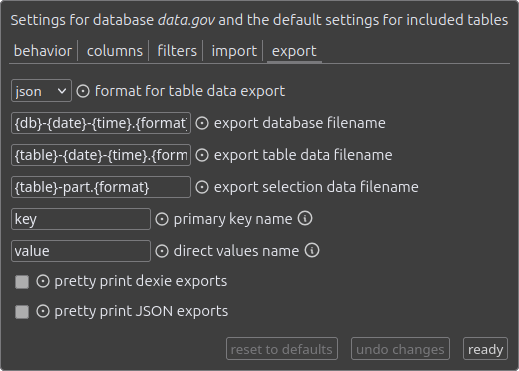Click the undo changes button
This screenshot has height=371, width=519.
point(400,349)
